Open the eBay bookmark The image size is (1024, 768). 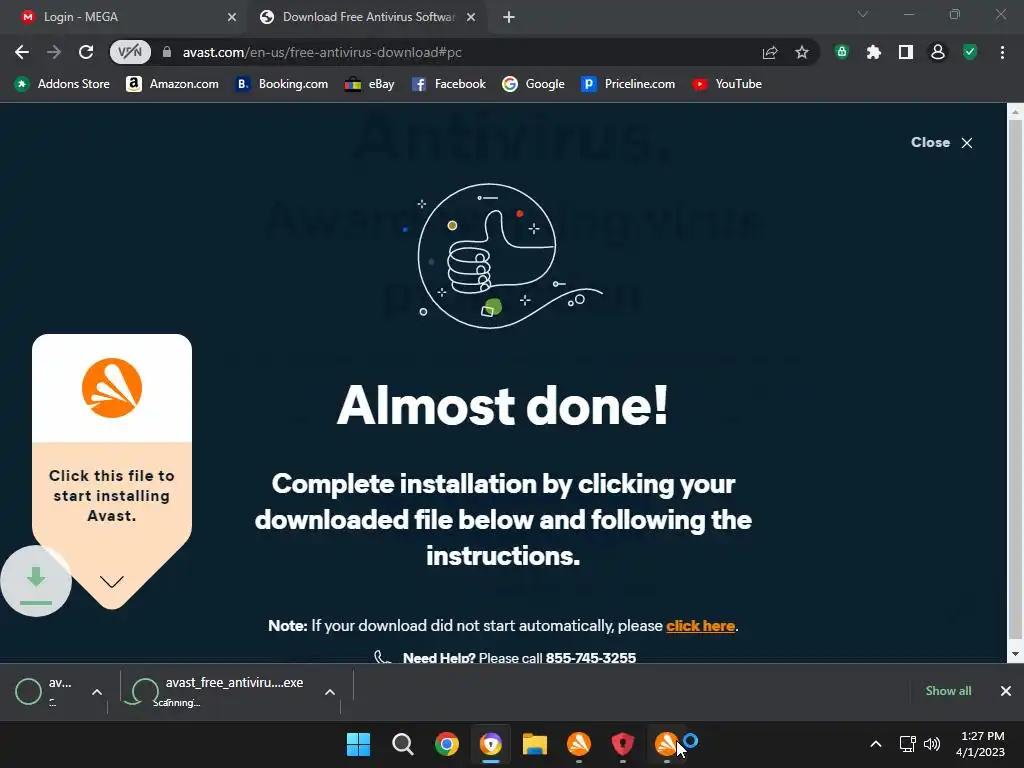[370, 84]
